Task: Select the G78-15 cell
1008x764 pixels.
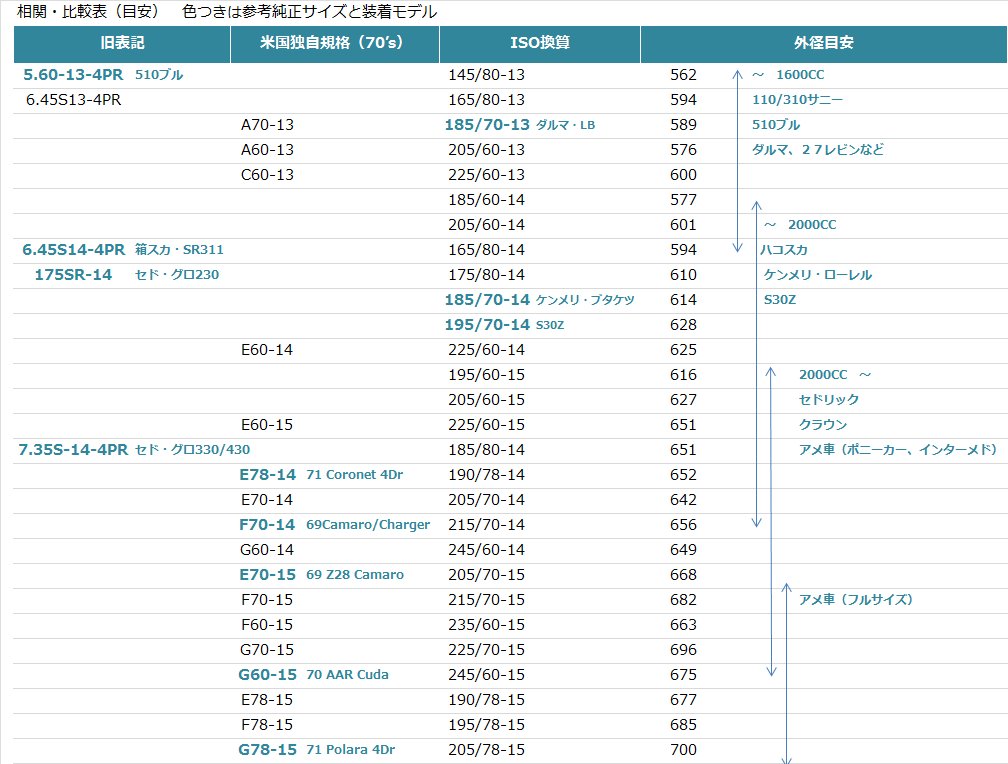Action: (x=267, y=750)
